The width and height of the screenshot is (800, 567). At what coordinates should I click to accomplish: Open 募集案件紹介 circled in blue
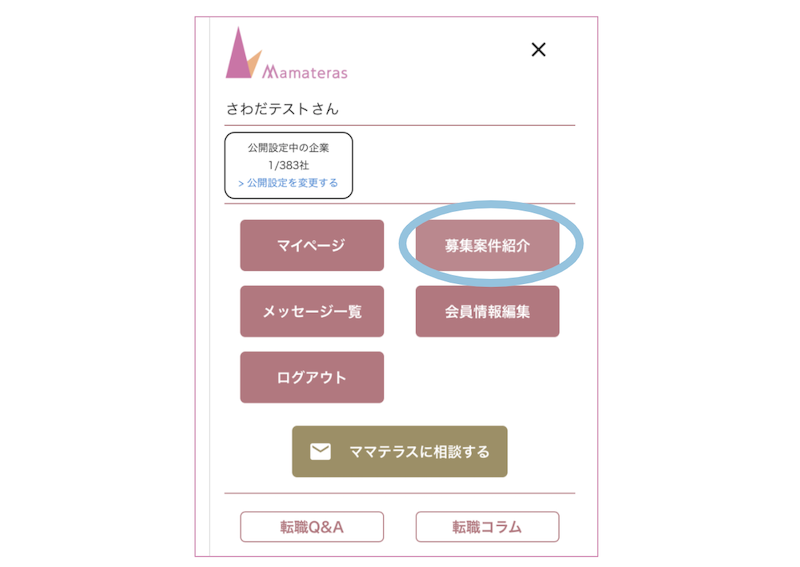pos(487,245)
